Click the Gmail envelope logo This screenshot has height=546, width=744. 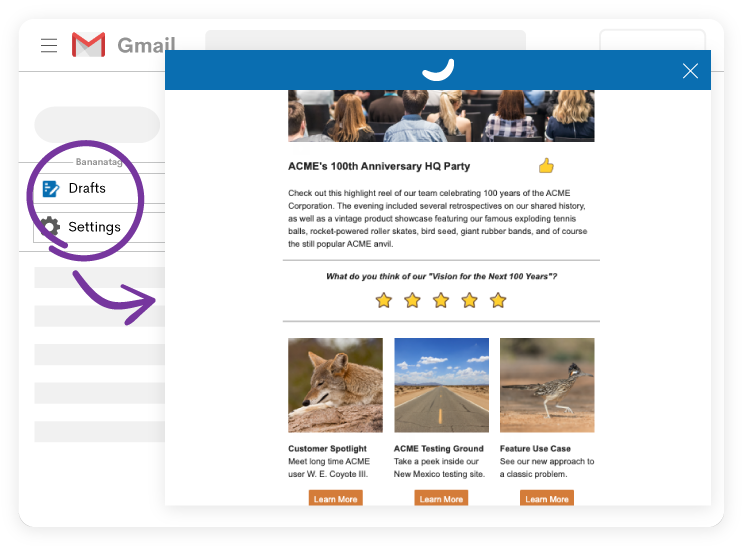pyautogui.click(x=88, y=45)
